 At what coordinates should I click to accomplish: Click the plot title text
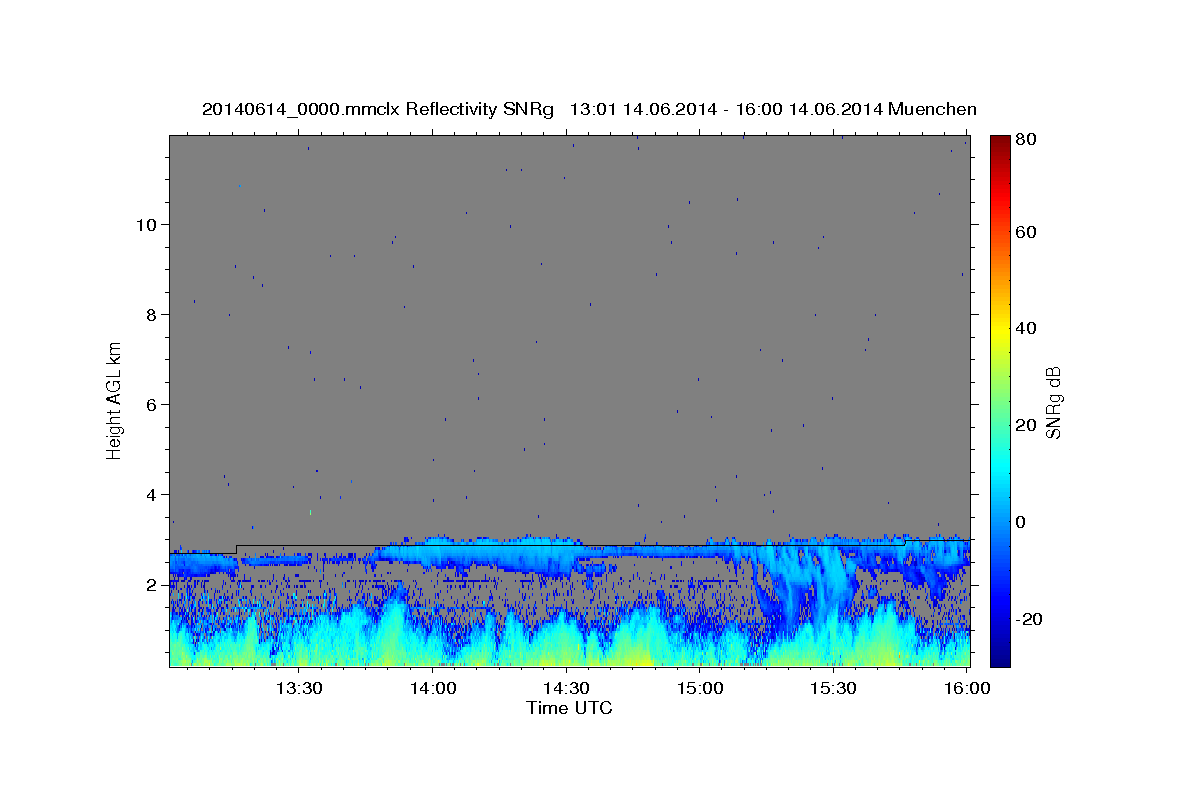pyautogui.click(x=589, y=110)
